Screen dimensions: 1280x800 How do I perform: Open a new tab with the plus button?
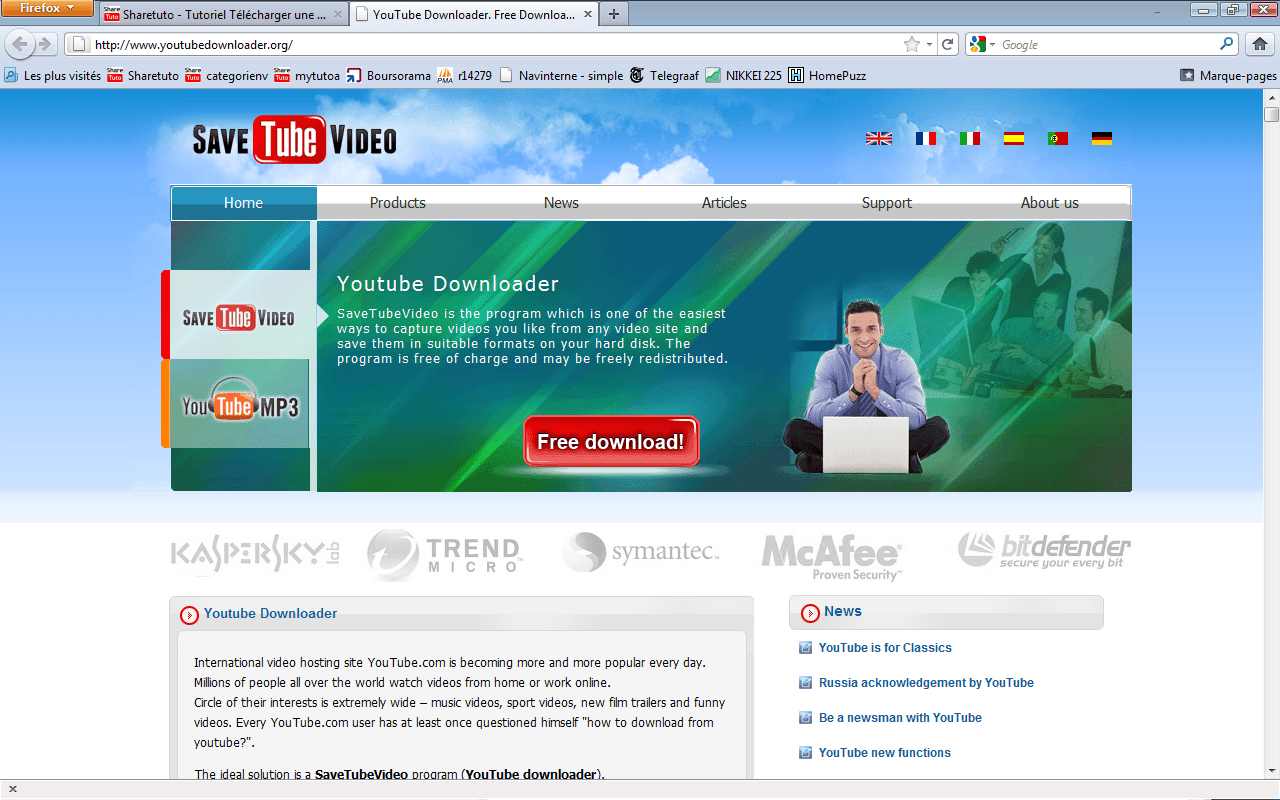[613, 14]
